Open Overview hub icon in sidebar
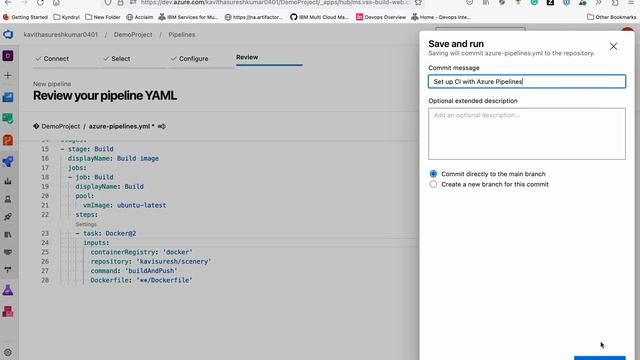Viewport: 640px width, 360px height. click(8, 97)
